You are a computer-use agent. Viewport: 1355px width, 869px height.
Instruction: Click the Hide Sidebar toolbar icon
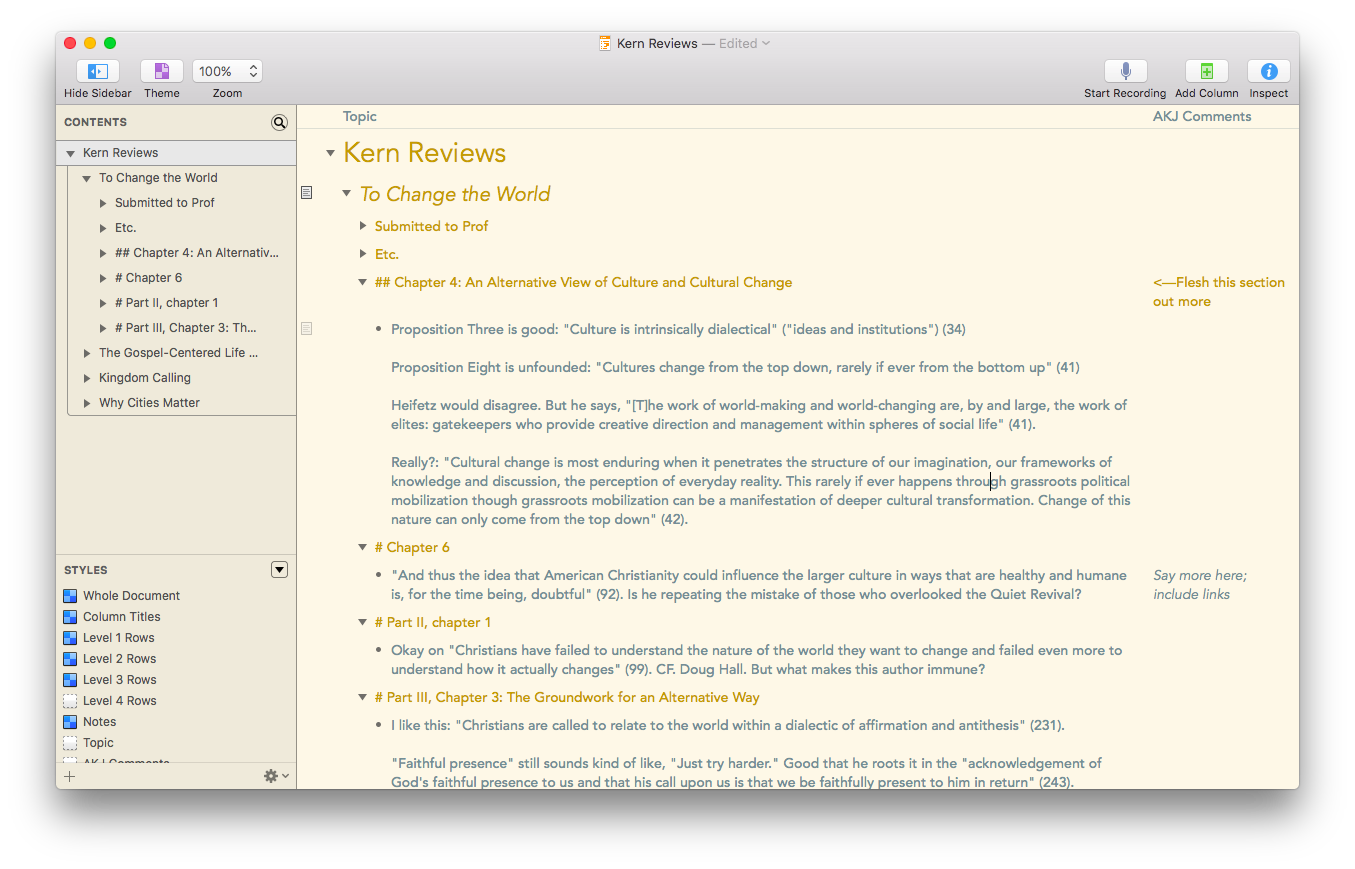(x=97, y=72)
